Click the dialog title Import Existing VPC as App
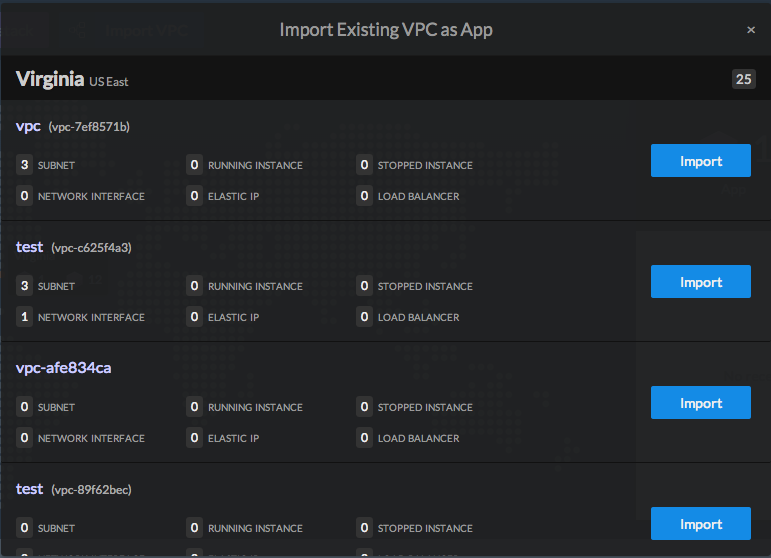Screen dimensions: 771x558 pos(386,30)
